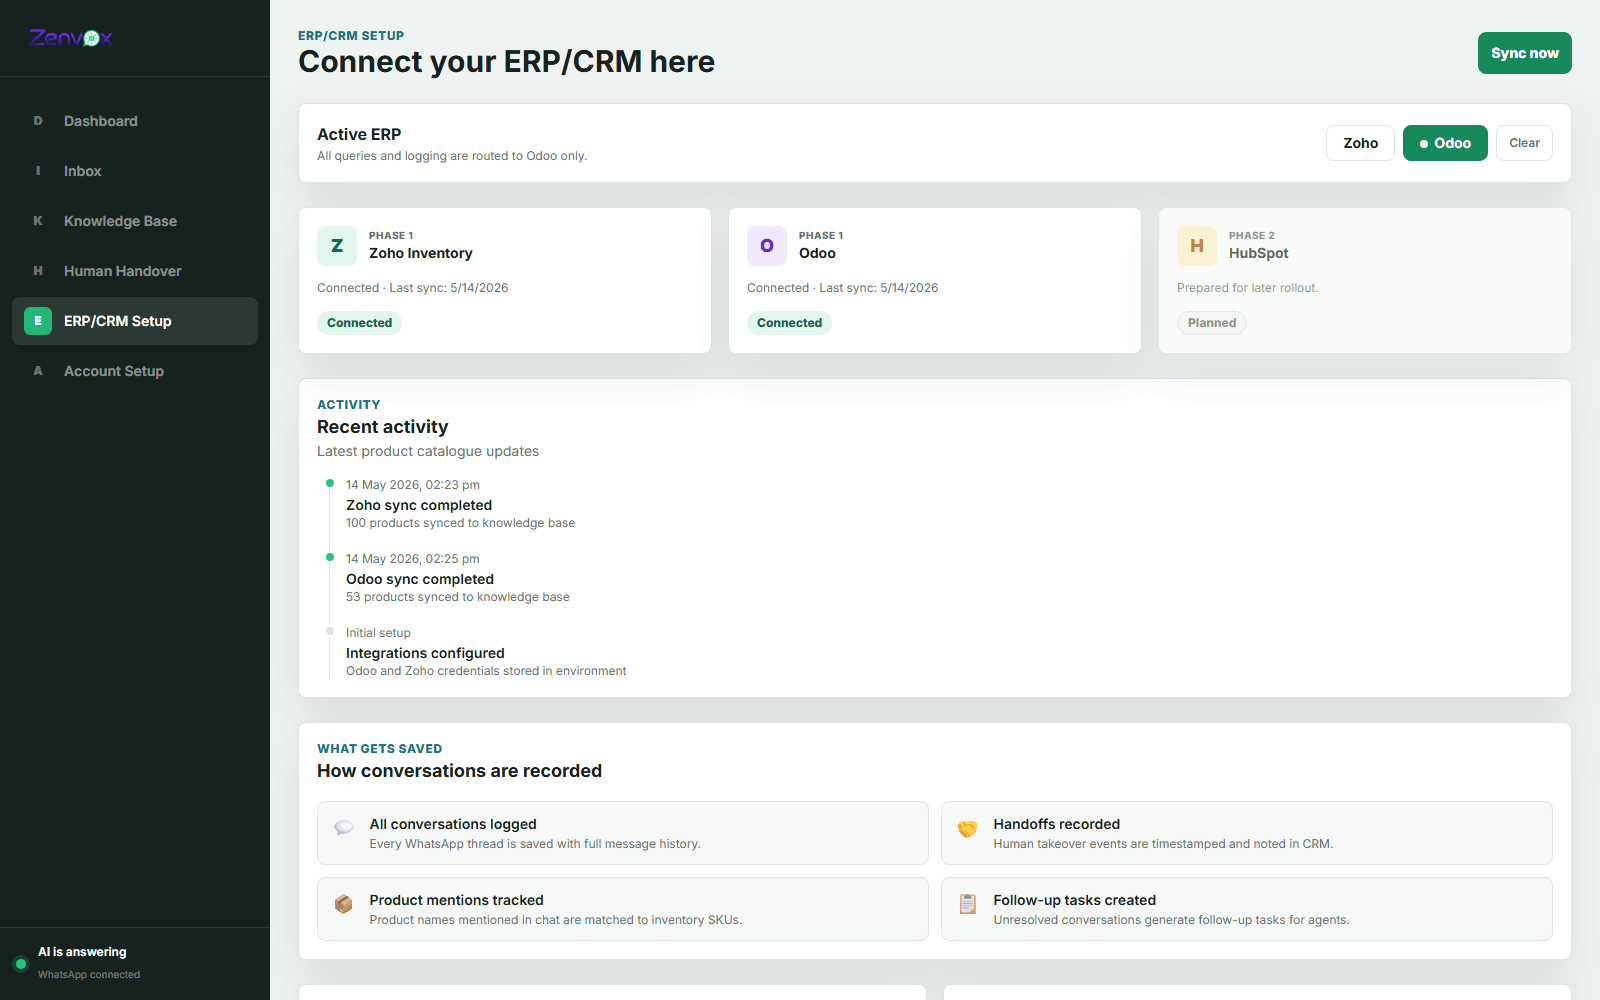Screen dimensions: 1600x1000
Task: Click the green E icon for ERP/CRM Setup
Action: [x=38, y=321]
